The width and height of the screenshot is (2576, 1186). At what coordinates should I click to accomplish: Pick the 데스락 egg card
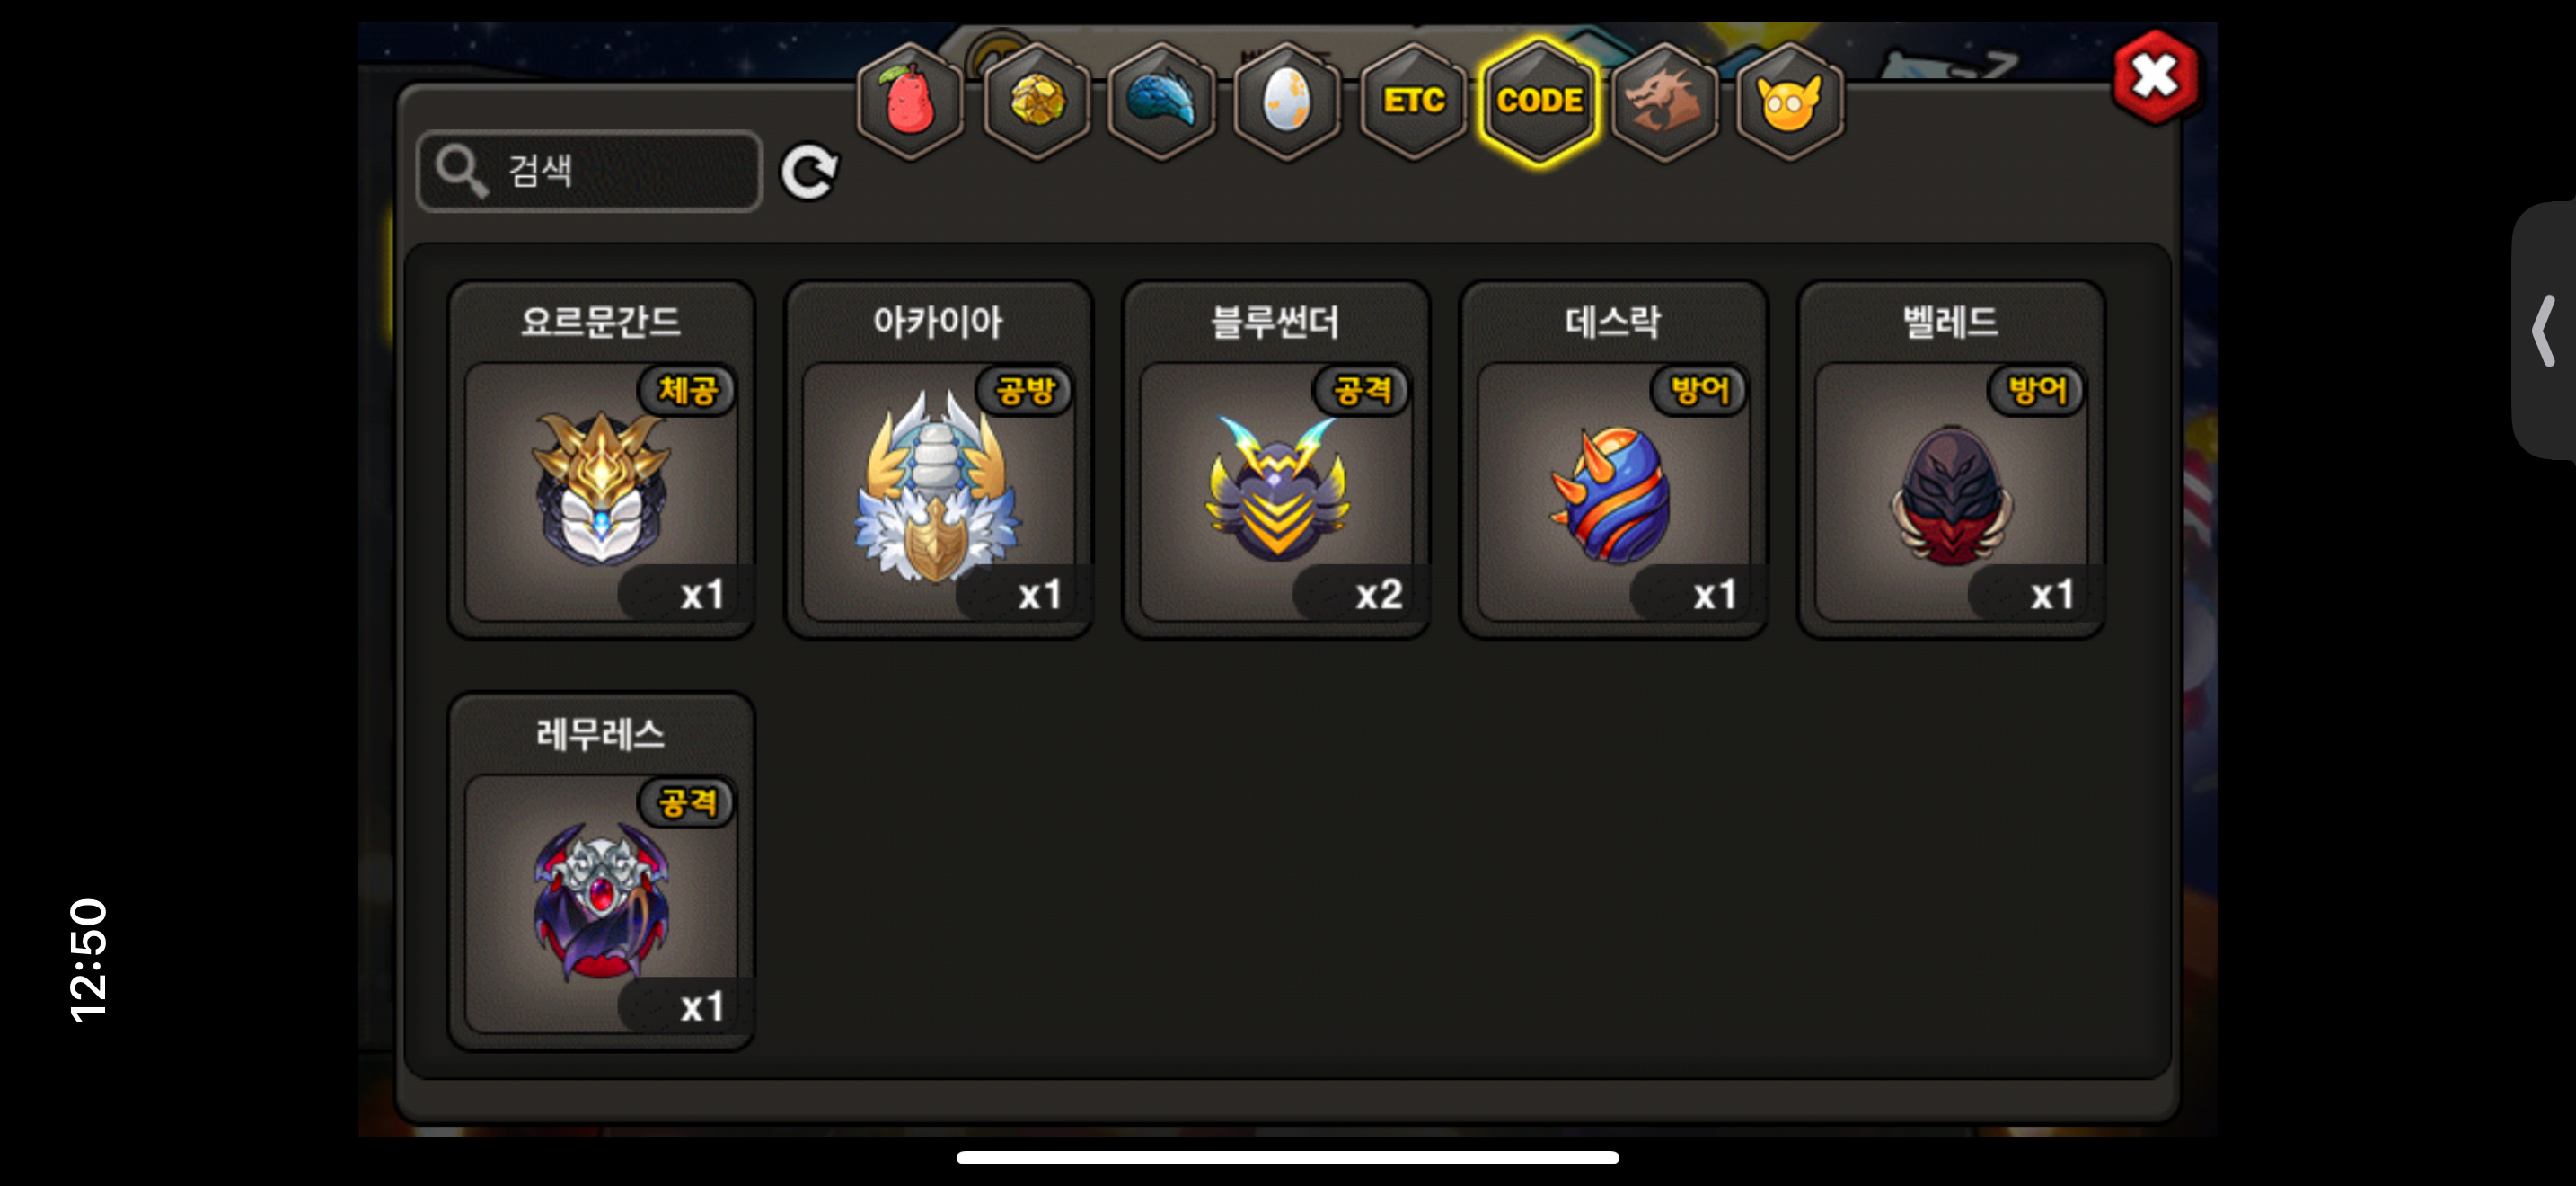click(x=1613, y=459)
